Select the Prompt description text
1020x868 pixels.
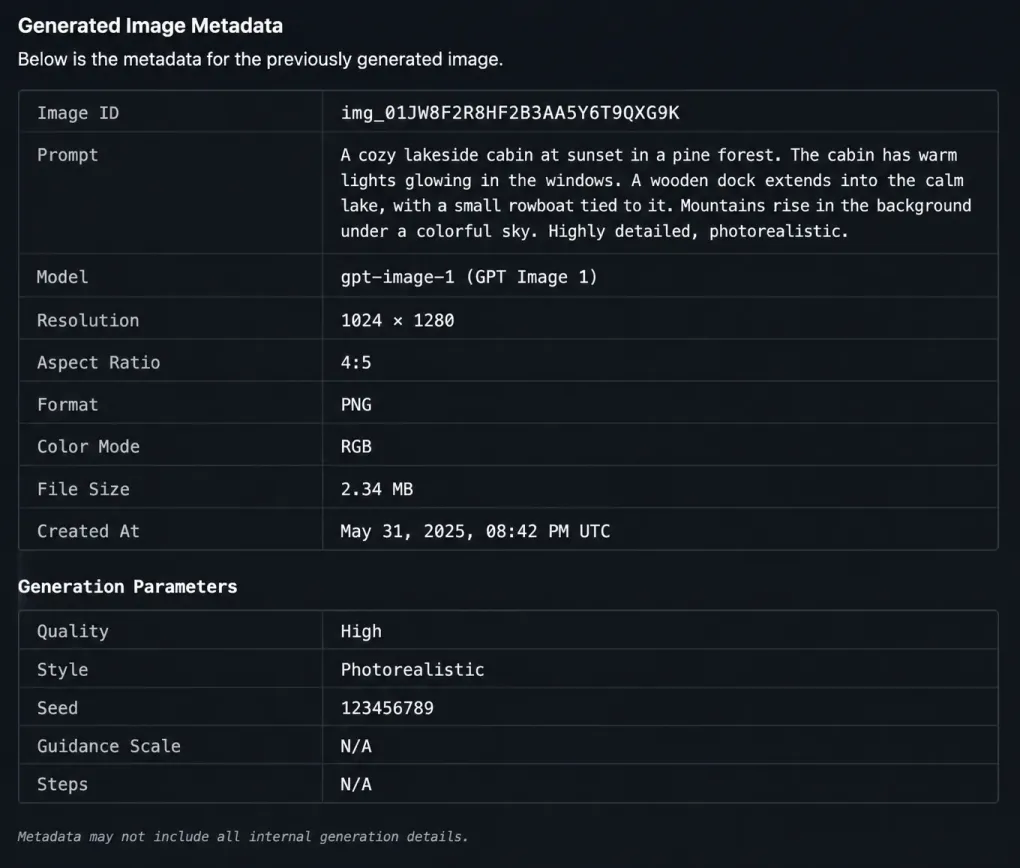pyautogui.click(x=656, y=193)
